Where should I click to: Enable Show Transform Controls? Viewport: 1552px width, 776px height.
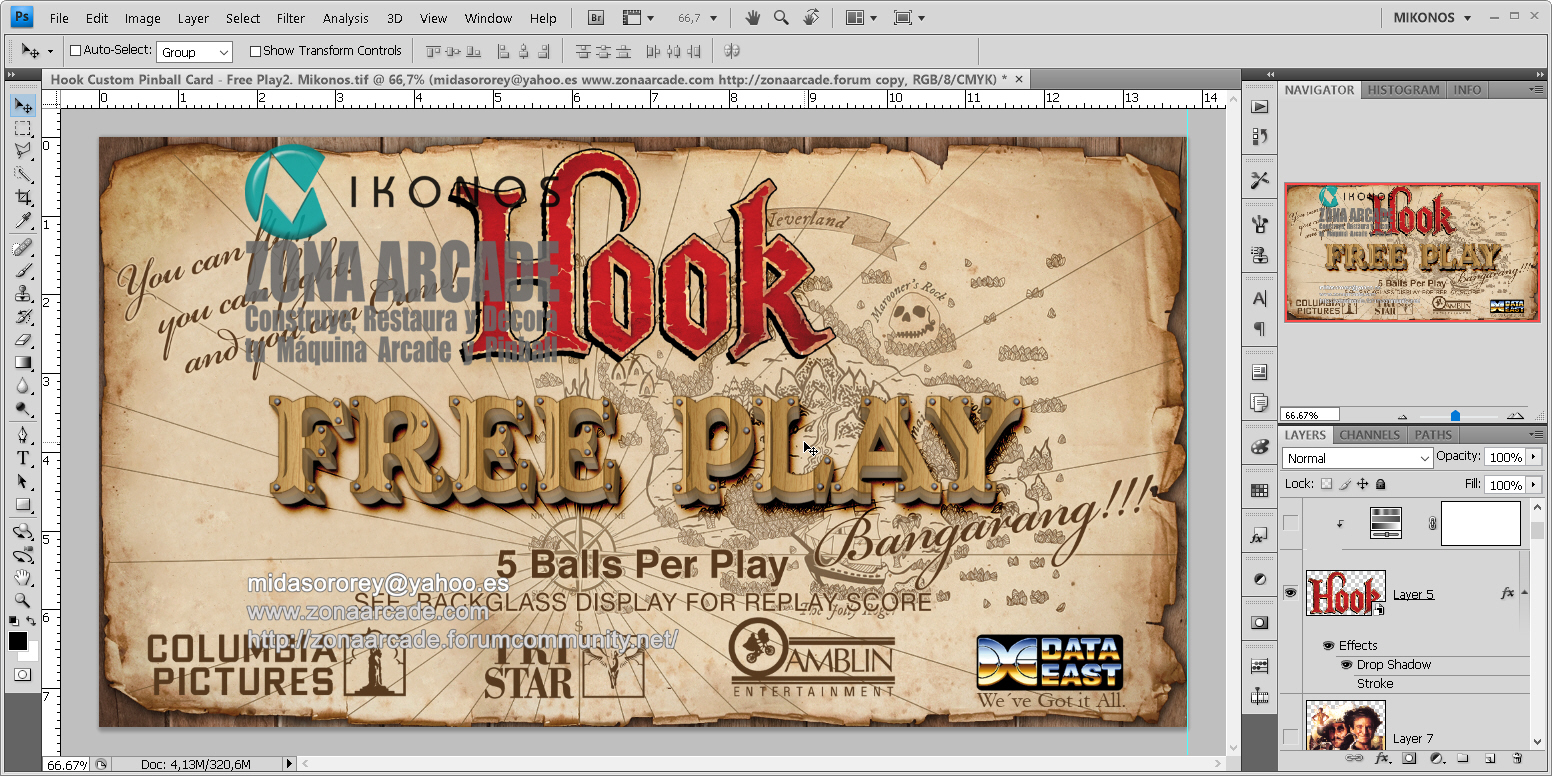257,50
